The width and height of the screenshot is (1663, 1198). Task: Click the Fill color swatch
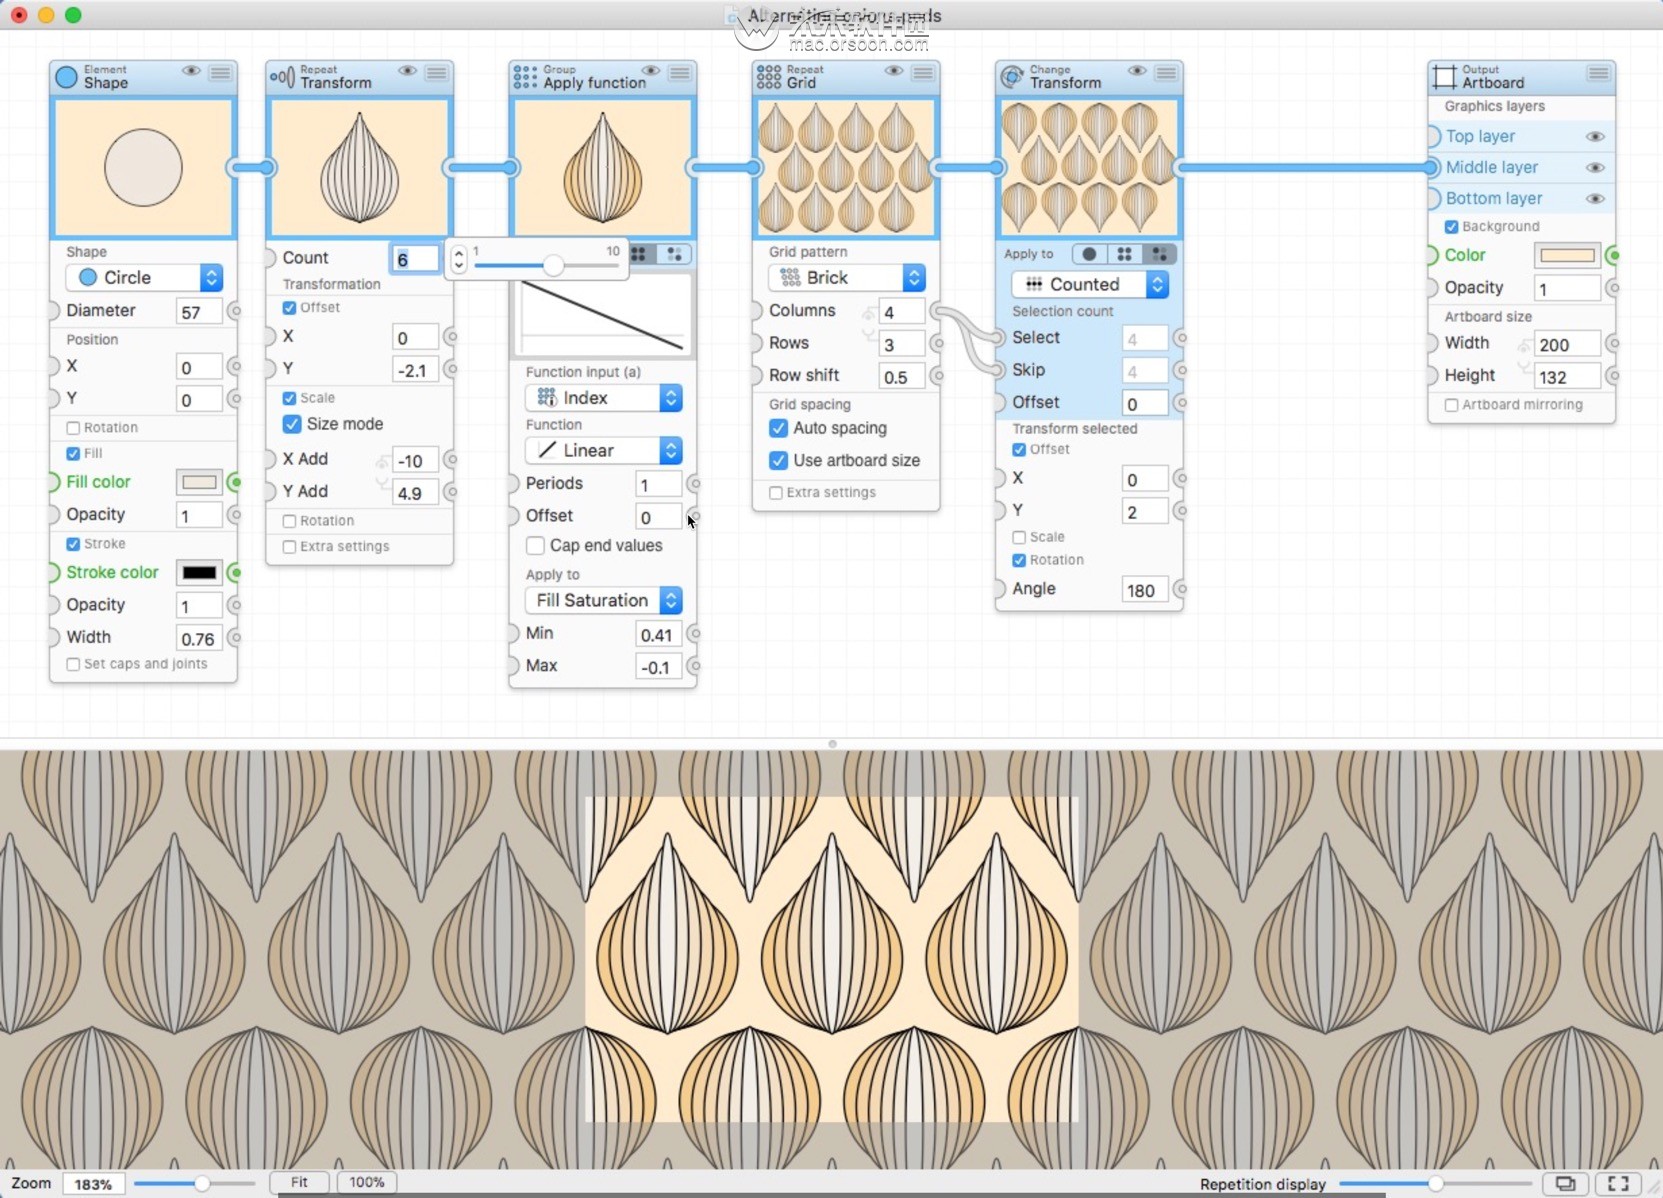click(x=199, y=482)
